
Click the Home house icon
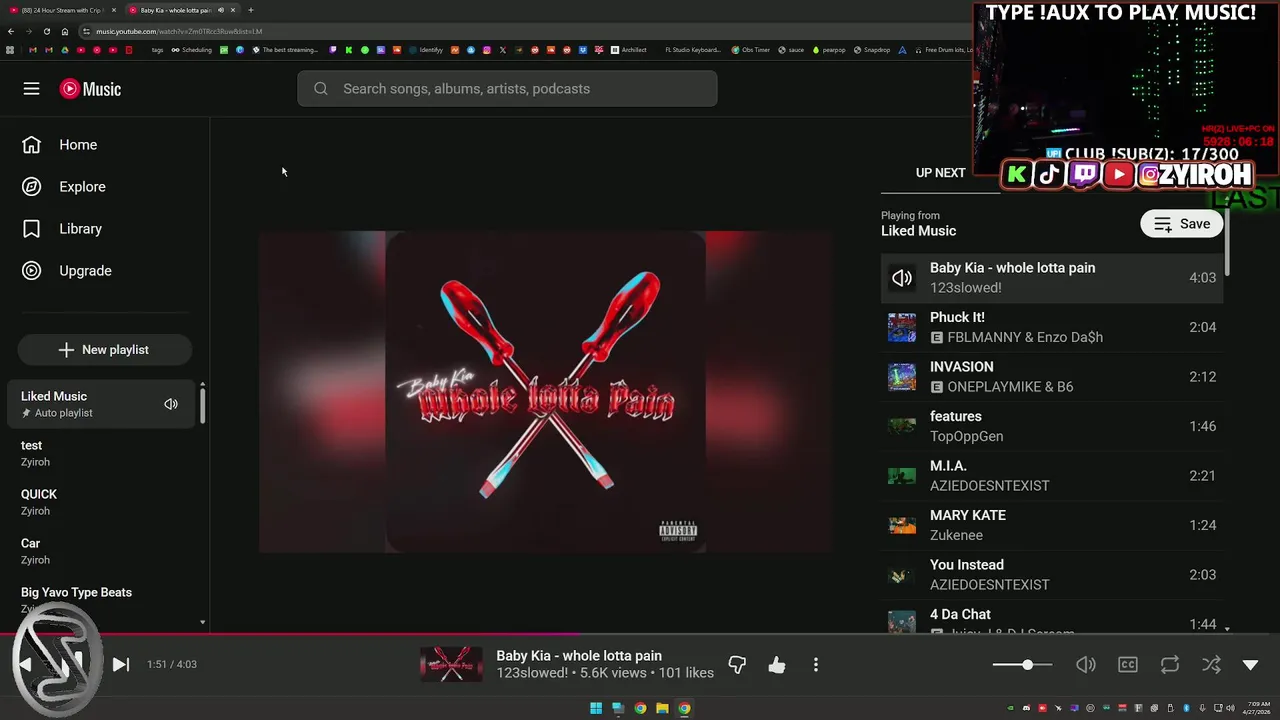pos(32,145)
